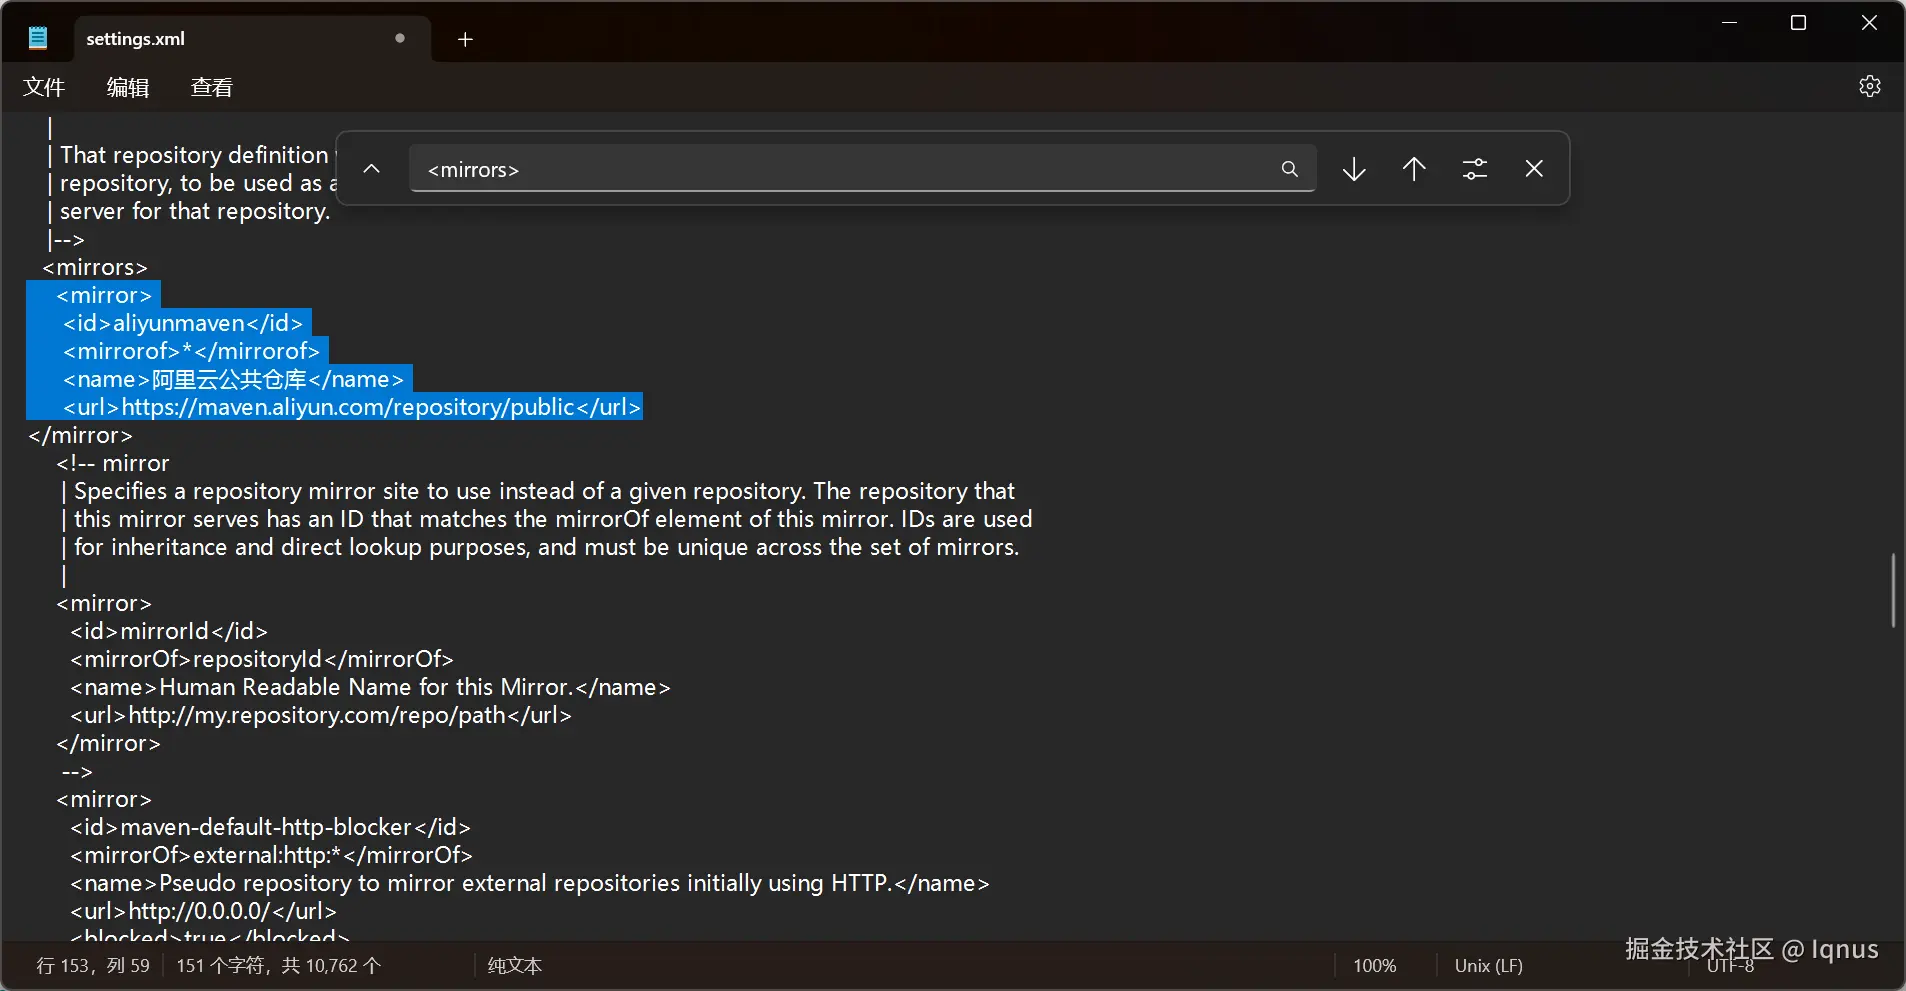
Task: Click the <mirrors> opening tag line
Action: (95, 267)
